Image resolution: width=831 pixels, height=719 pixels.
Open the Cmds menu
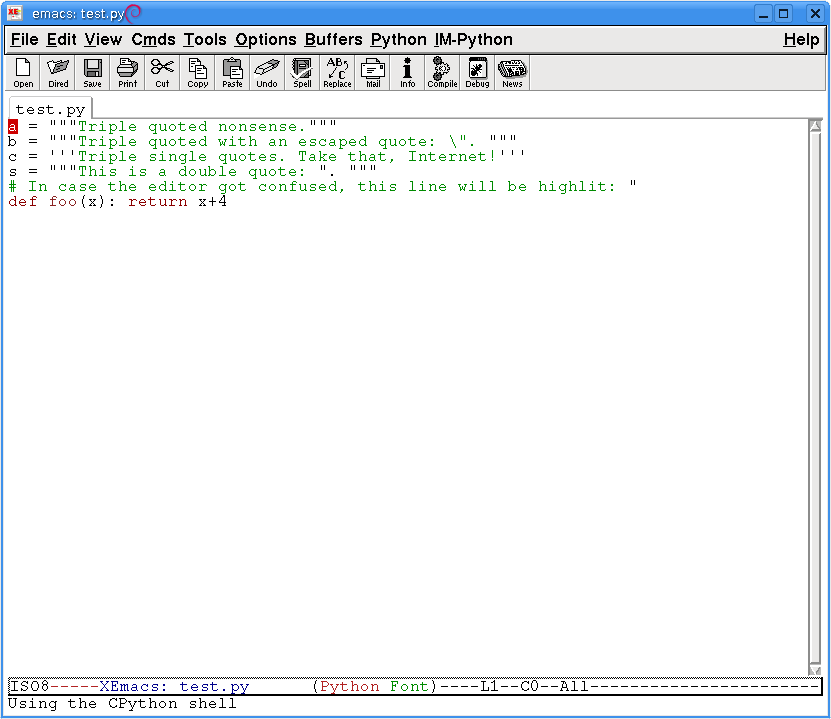point(153,40)
